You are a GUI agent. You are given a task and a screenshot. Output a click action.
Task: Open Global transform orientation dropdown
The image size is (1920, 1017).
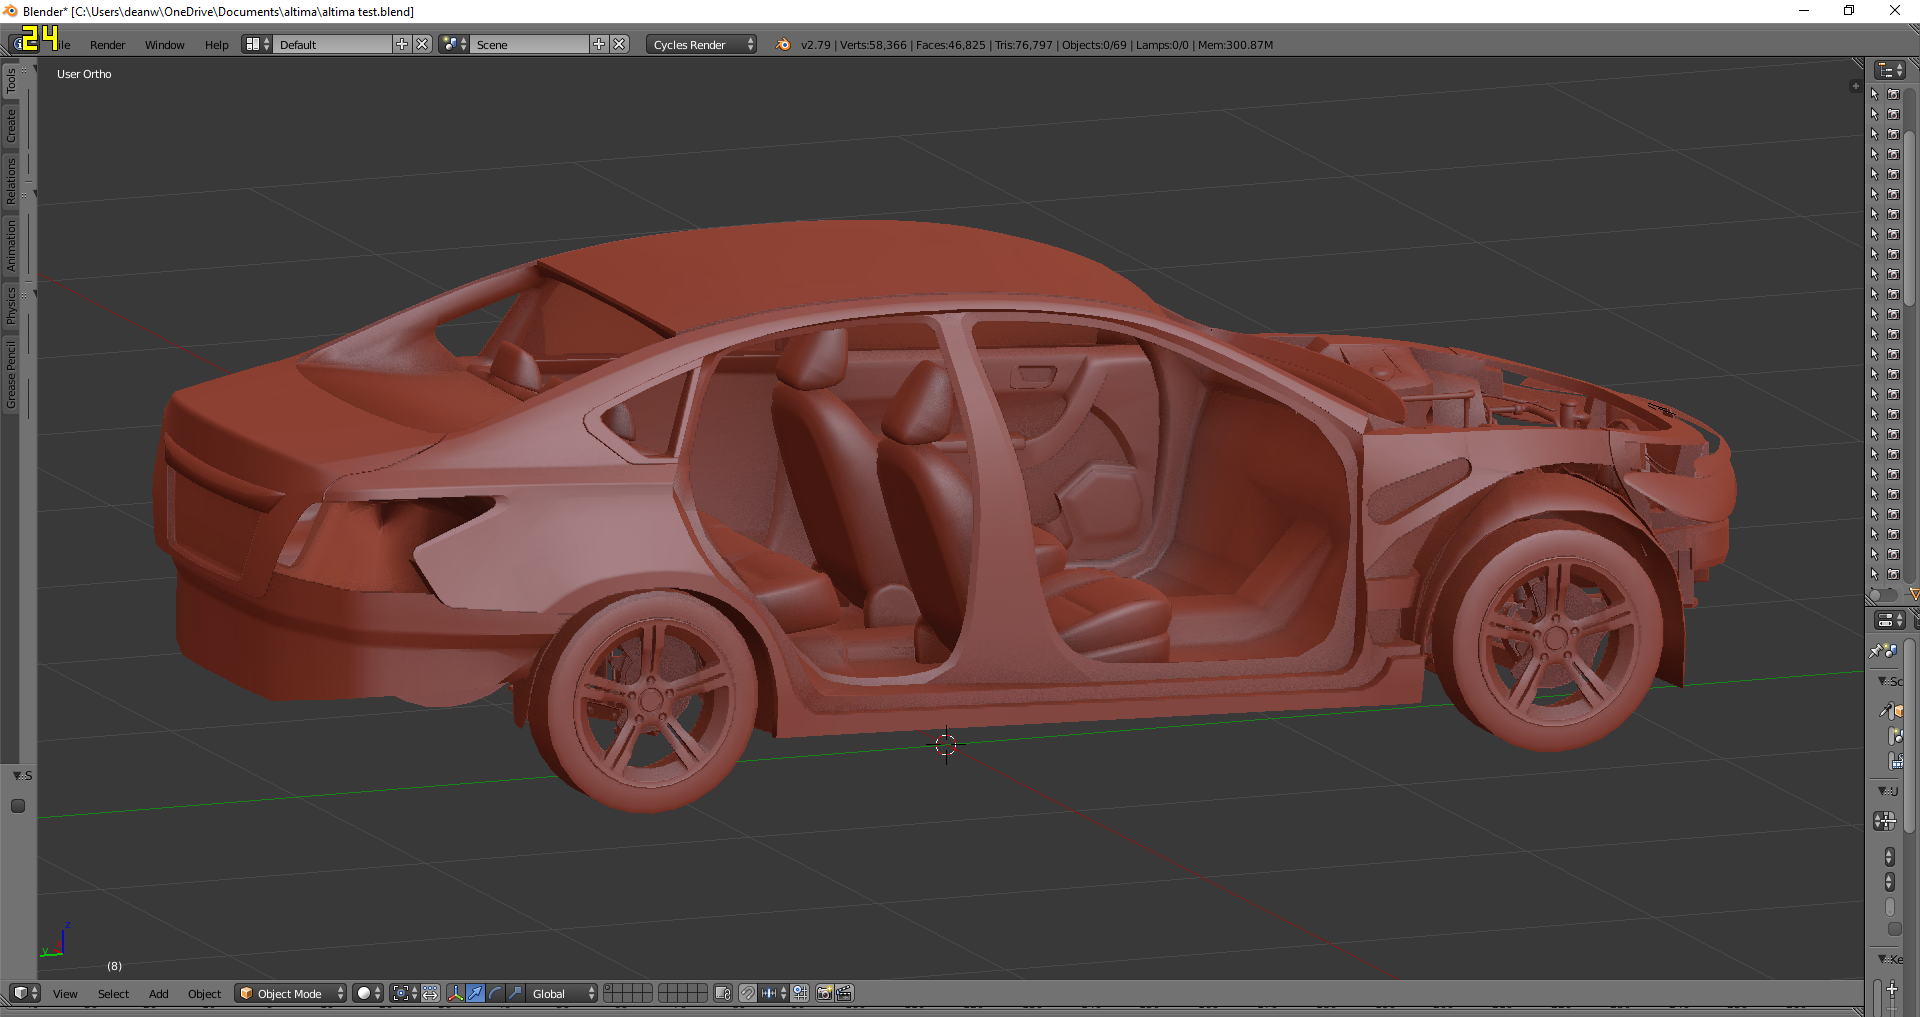[562, 994]
